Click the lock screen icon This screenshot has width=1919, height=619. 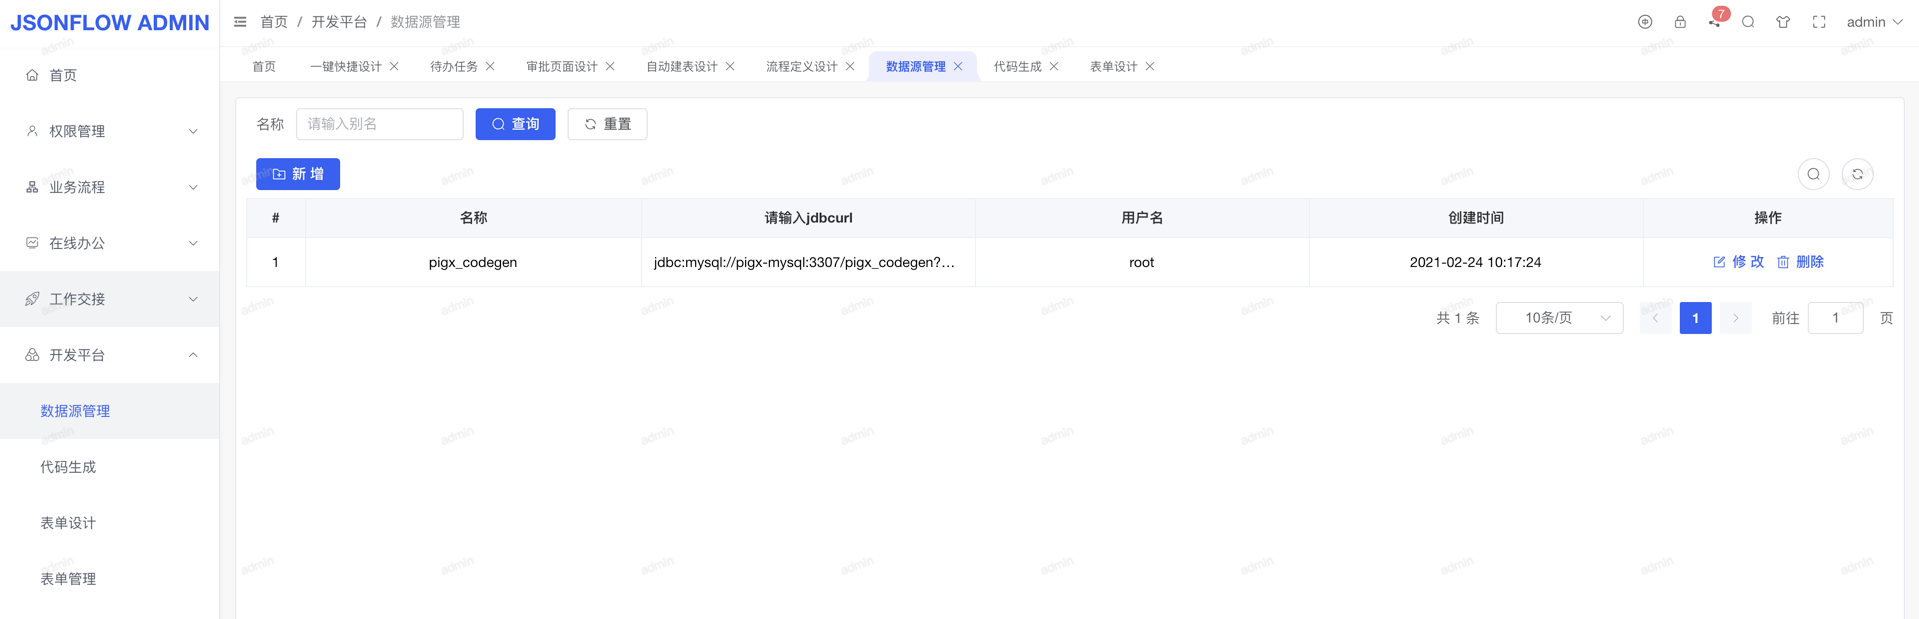point(1680,22)
